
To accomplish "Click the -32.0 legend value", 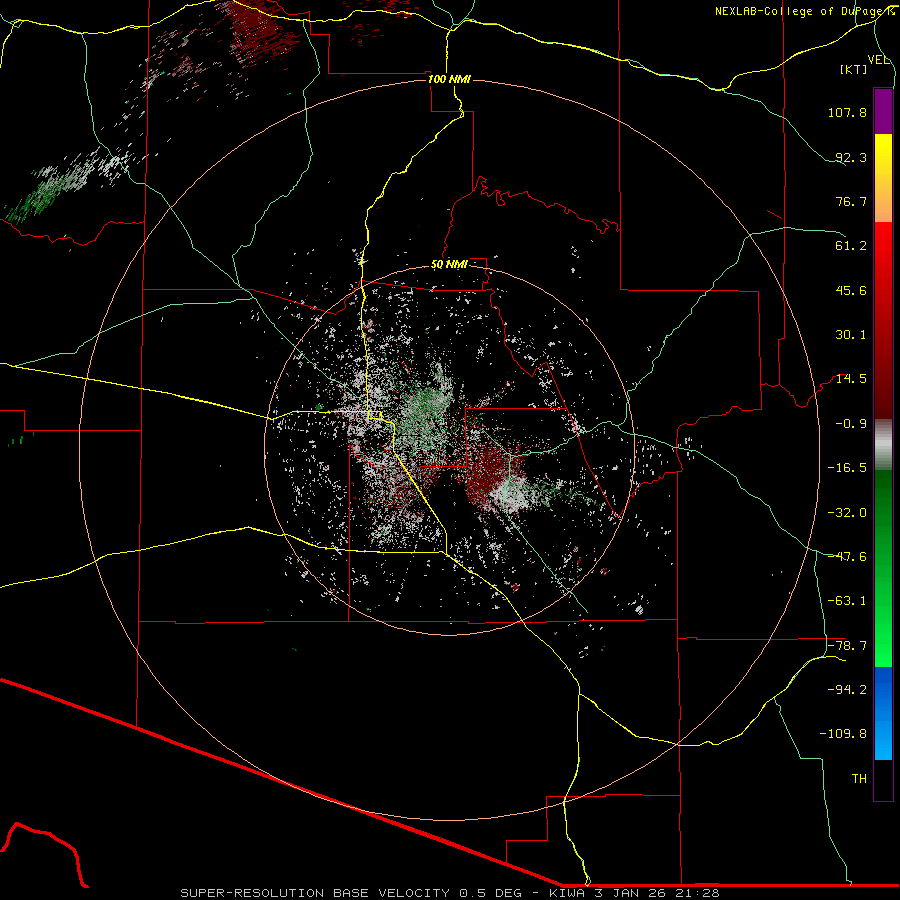I will coord(847,513).
